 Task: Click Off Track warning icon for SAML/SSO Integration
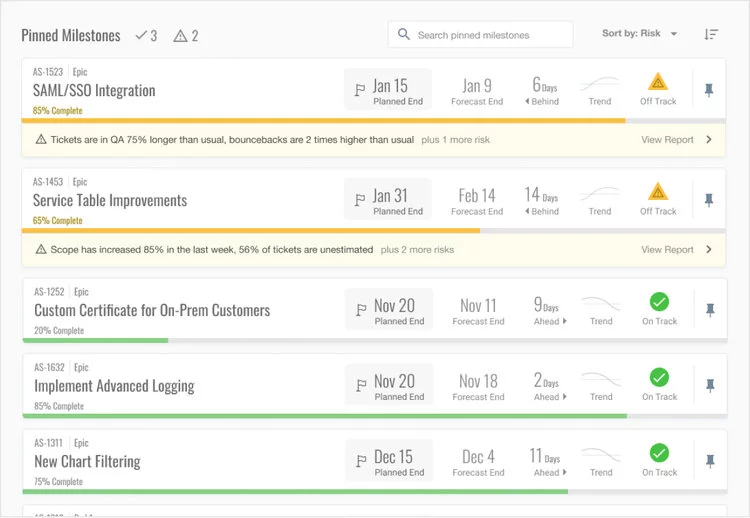click(658, 82)
